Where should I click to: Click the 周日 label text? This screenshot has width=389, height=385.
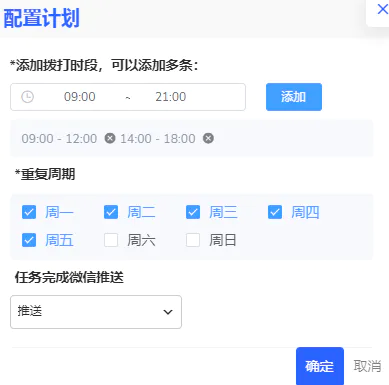[223, 240]
